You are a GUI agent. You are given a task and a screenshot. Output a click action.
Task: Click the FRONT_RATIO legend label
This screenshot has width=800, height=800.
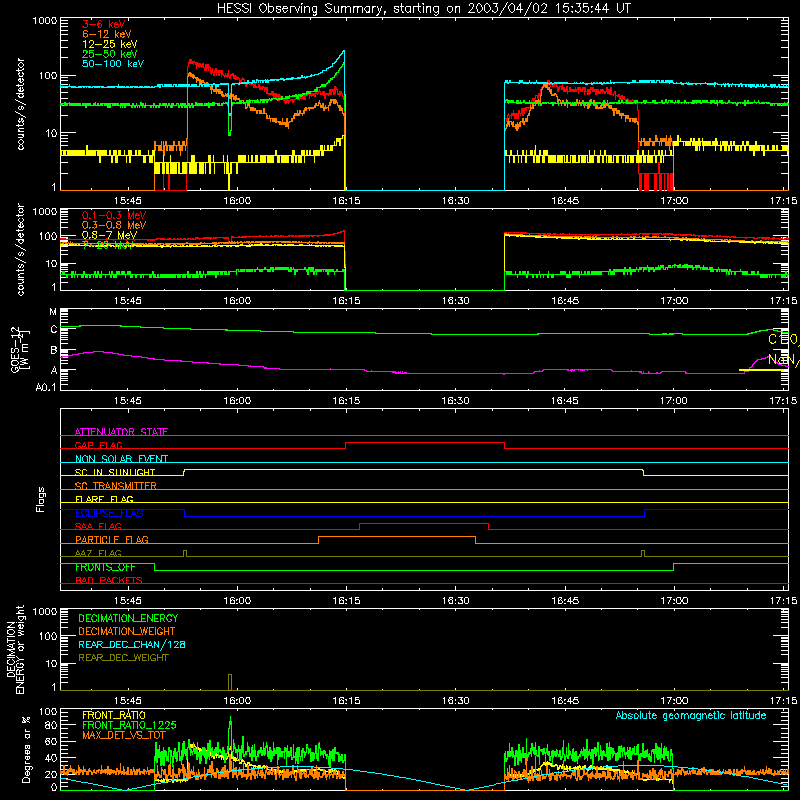coord(114,715)
